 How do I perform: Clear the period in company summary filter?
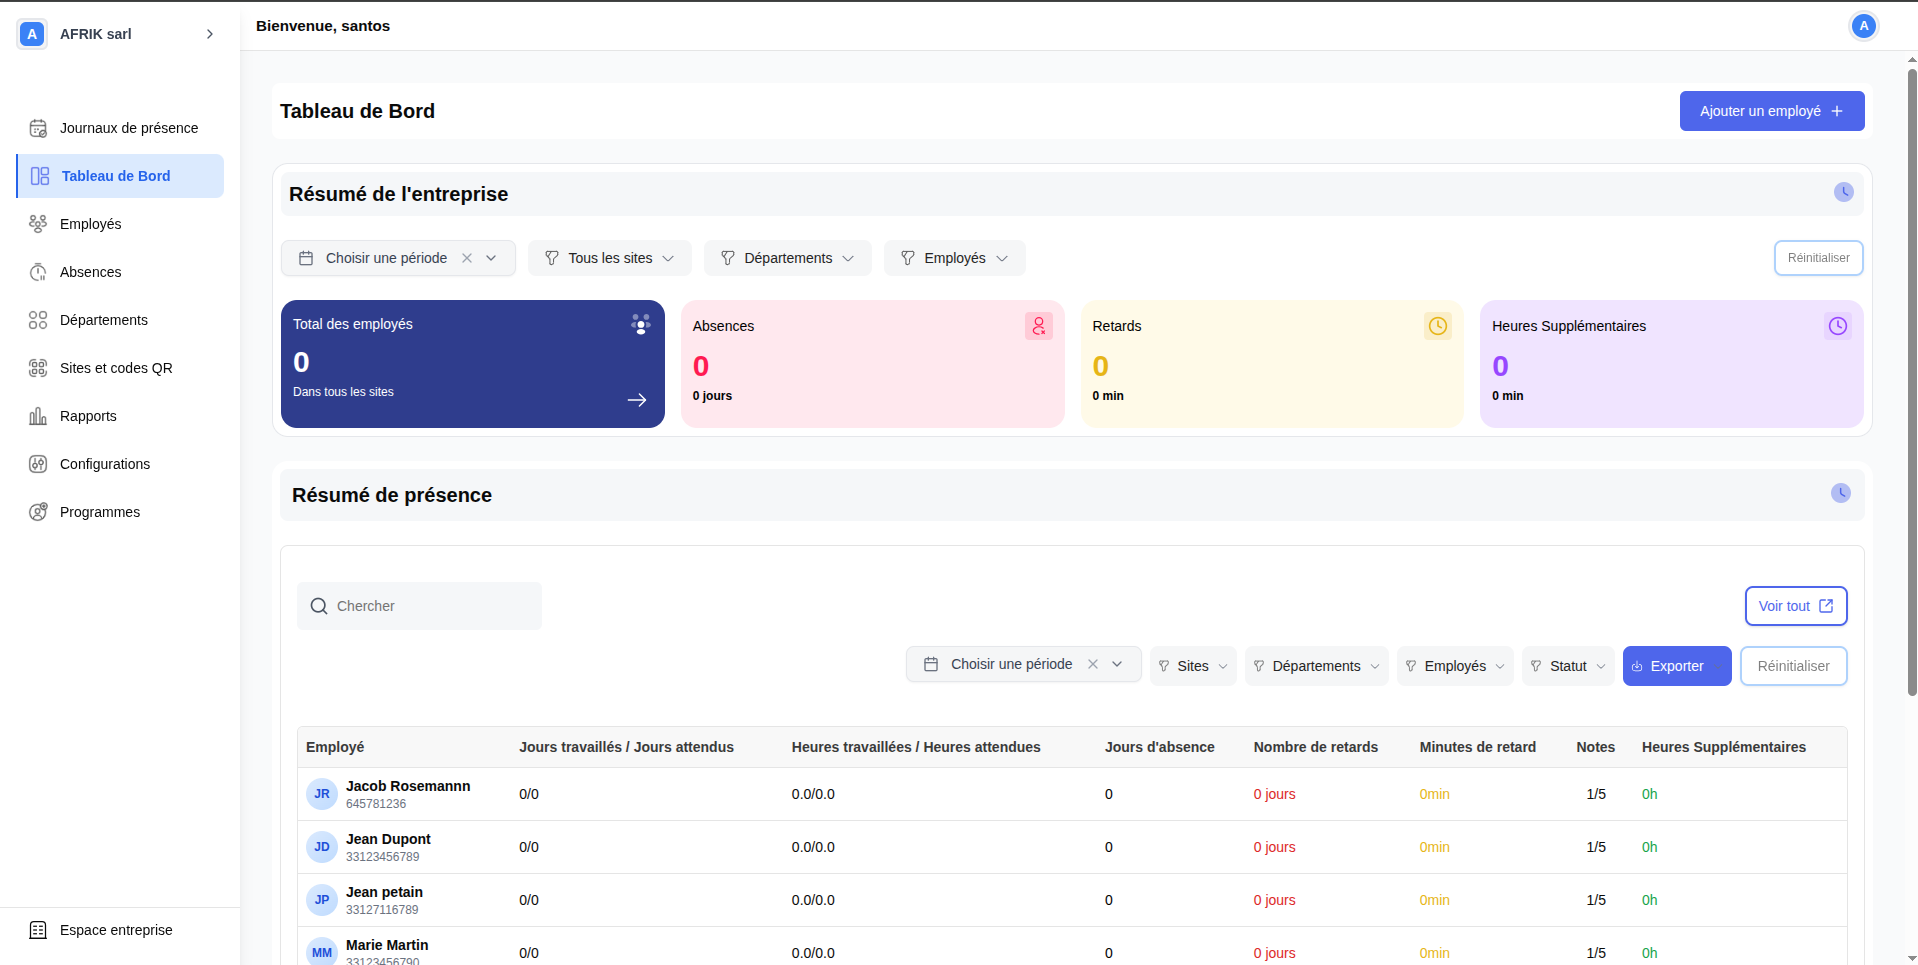pyautogui.click(x=467, y=258)
